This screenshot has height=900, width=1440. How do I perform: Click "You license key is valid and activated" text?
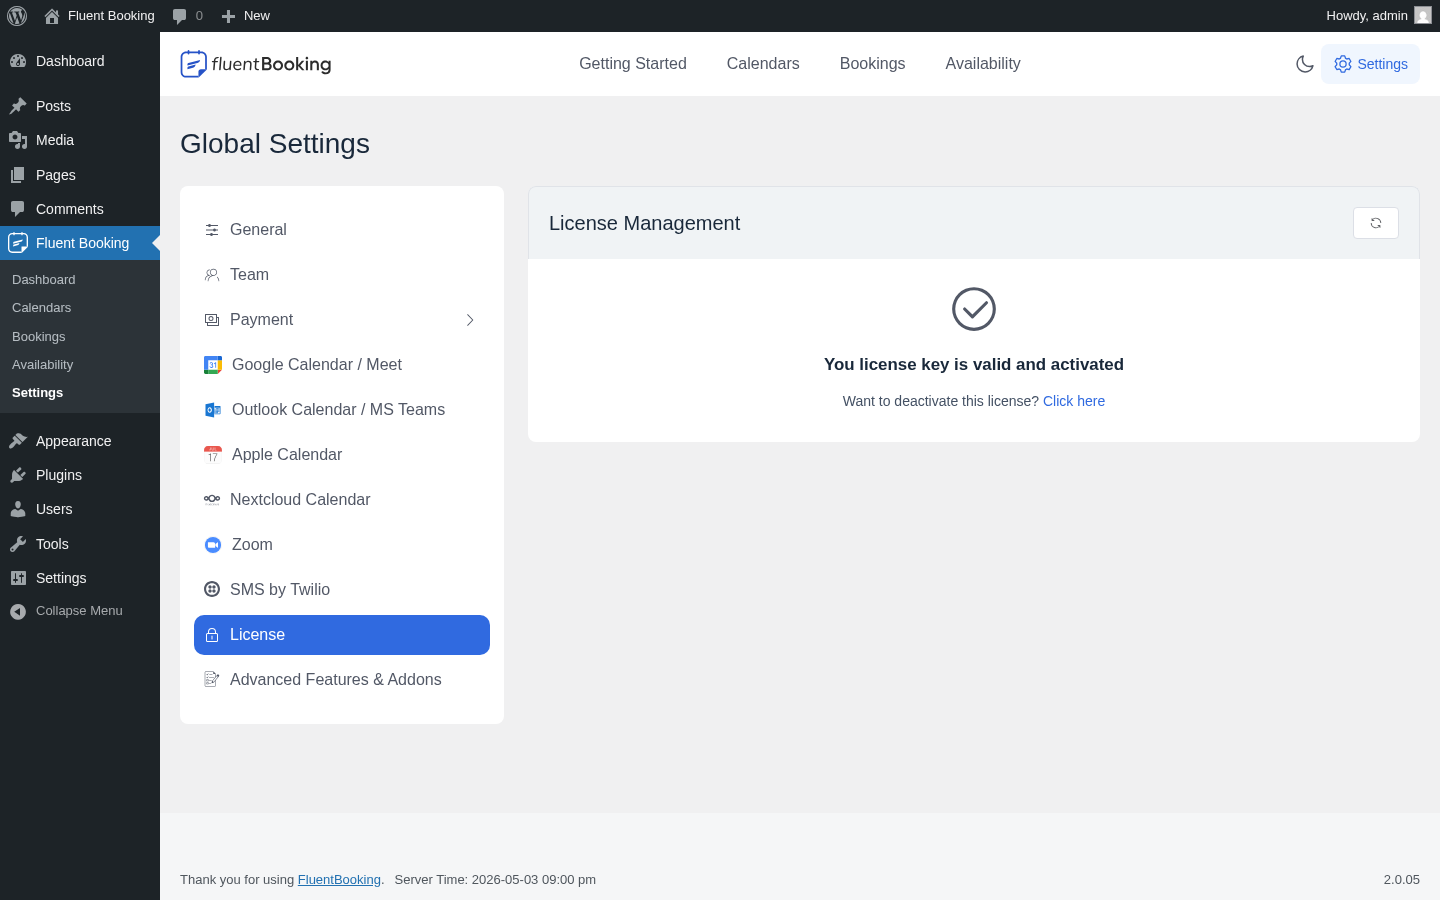pos(974,365)
